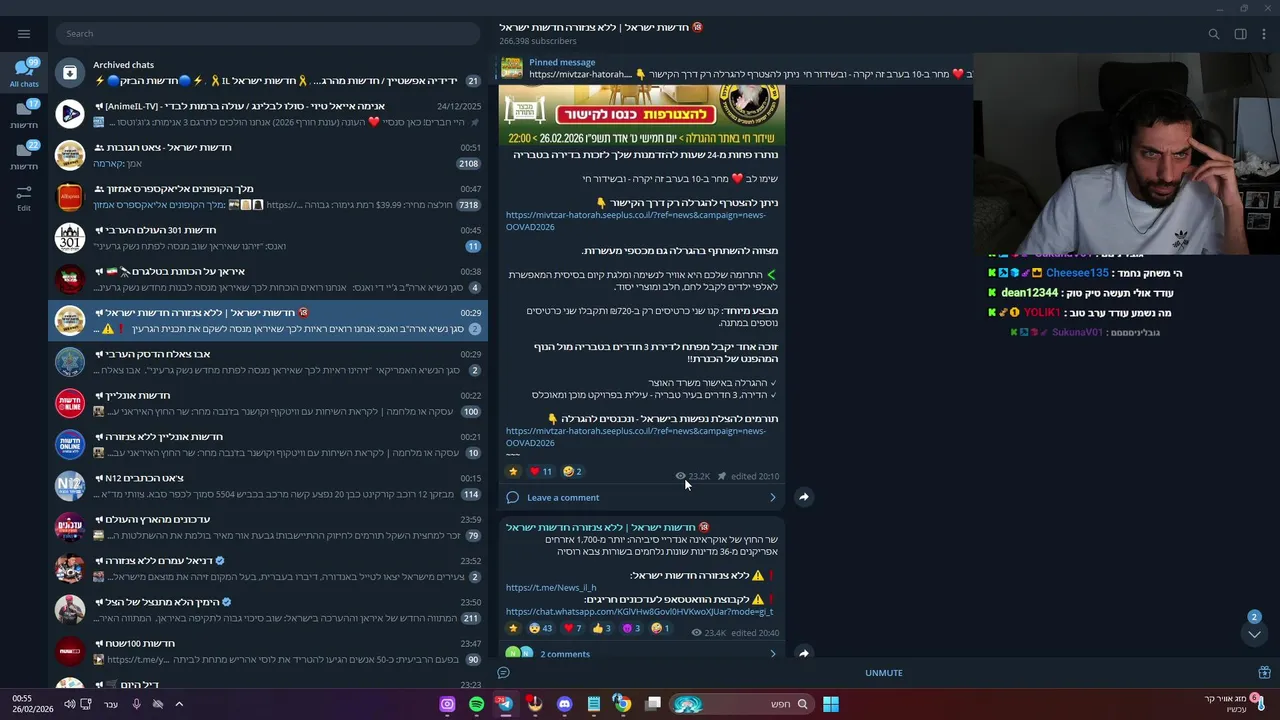
Task: Click the Edit folders button in sidebar
Action: tap(24, 198)
